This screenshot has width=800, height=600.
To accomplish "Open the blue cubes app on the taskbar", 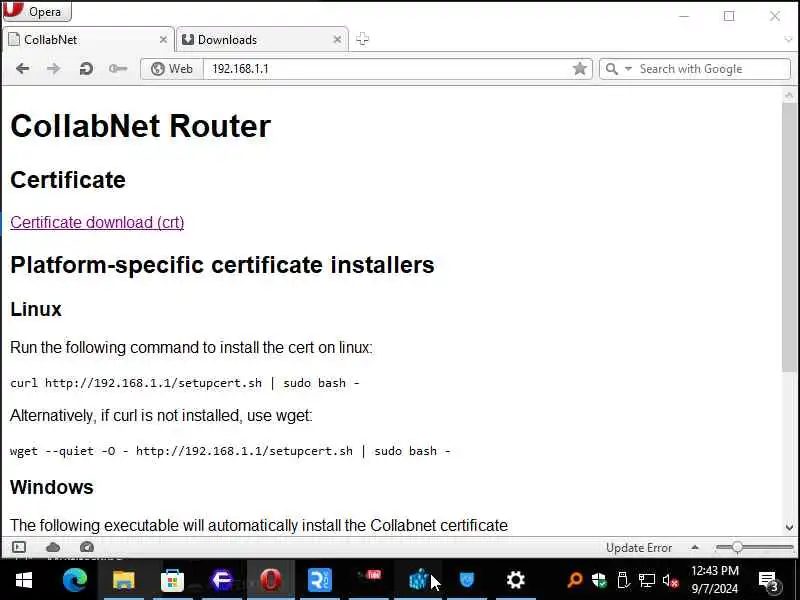I will click(418, 580).
